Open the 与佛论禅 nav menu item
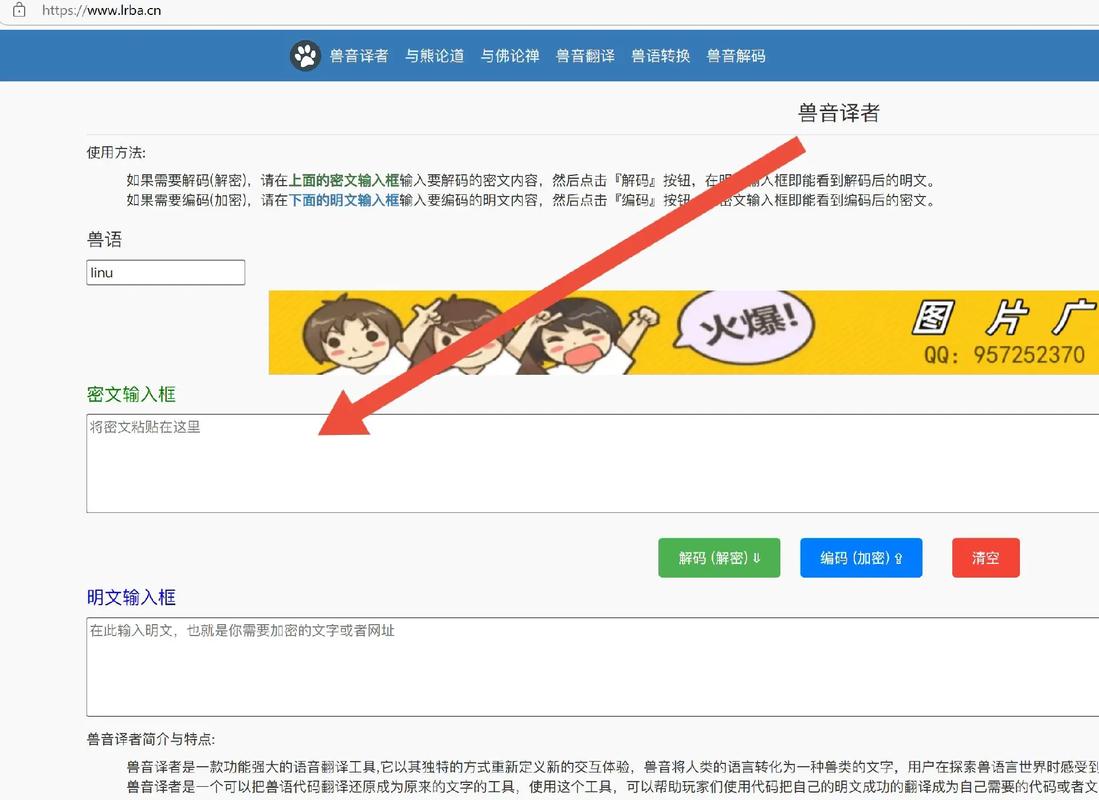 [x=510, y=56]
